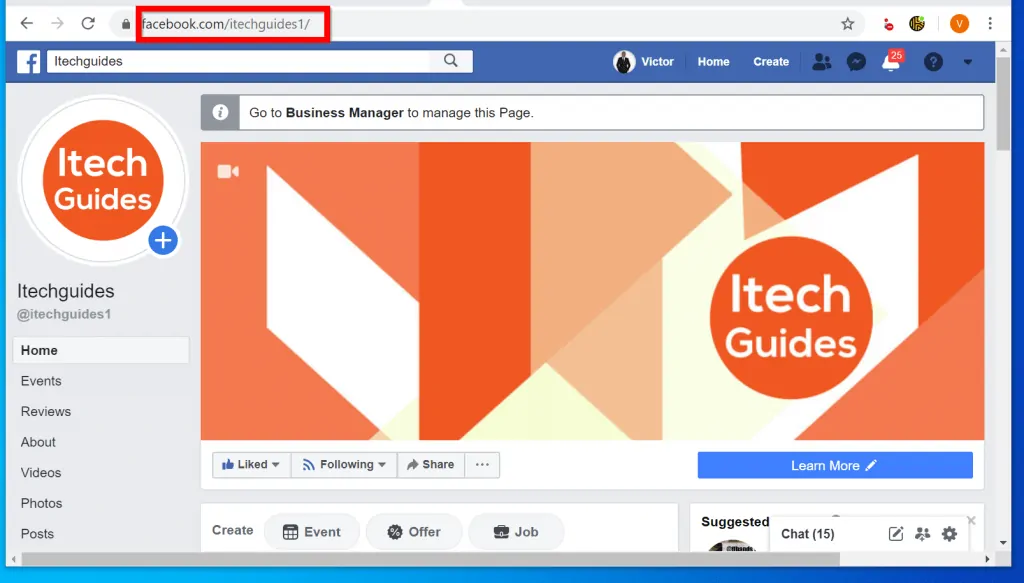Click the green-yellow round extension icon
This screenshot has width=1024, height=583.
[917, 24]
